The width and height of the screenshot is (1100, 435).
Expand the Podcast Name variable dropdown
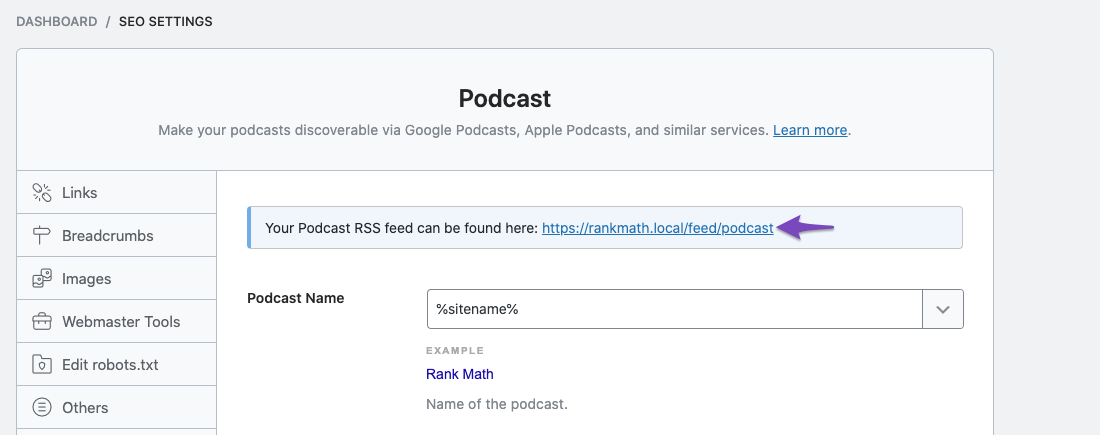point(943,309)
